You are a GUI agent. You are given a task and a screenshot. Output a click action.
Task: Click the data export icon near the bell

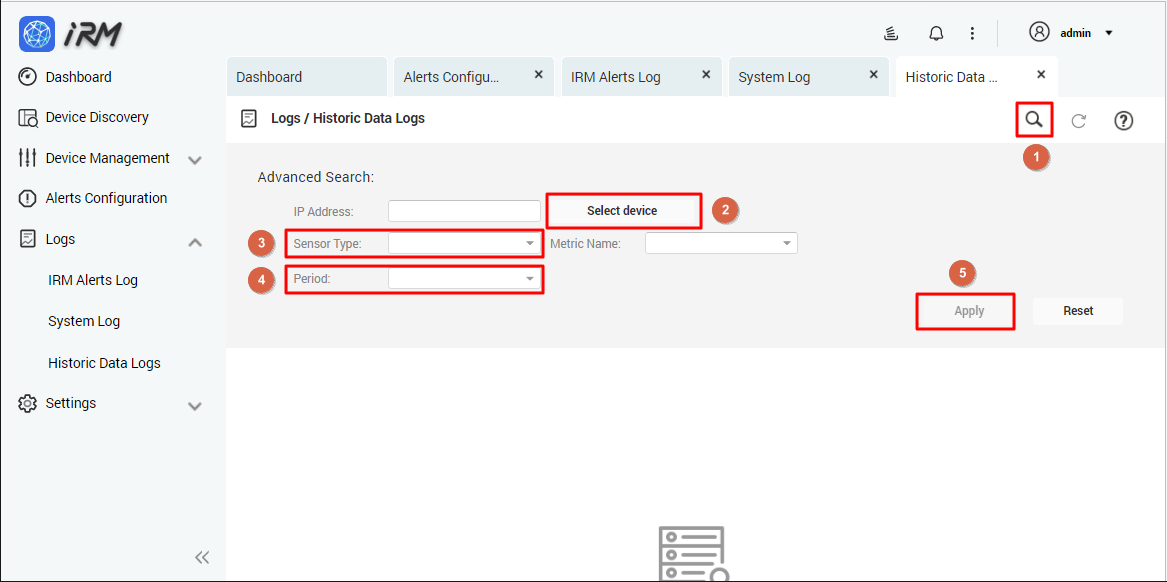coord(891,32)
